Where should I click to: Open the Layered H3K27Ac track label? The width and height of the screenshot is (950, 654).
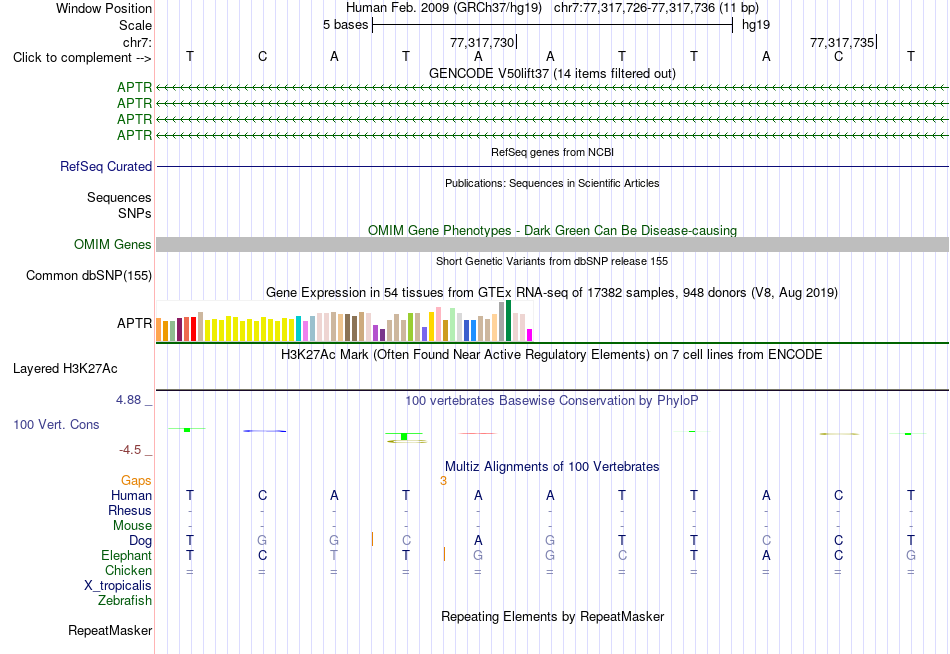(x=65, y=369)
